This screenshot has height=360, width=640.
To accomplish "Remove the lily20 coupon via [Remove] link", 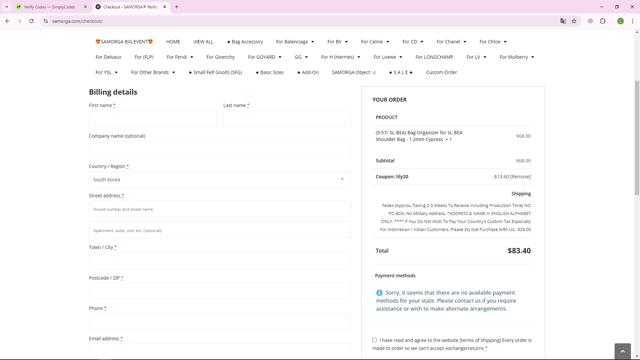I will pos(520,177).
